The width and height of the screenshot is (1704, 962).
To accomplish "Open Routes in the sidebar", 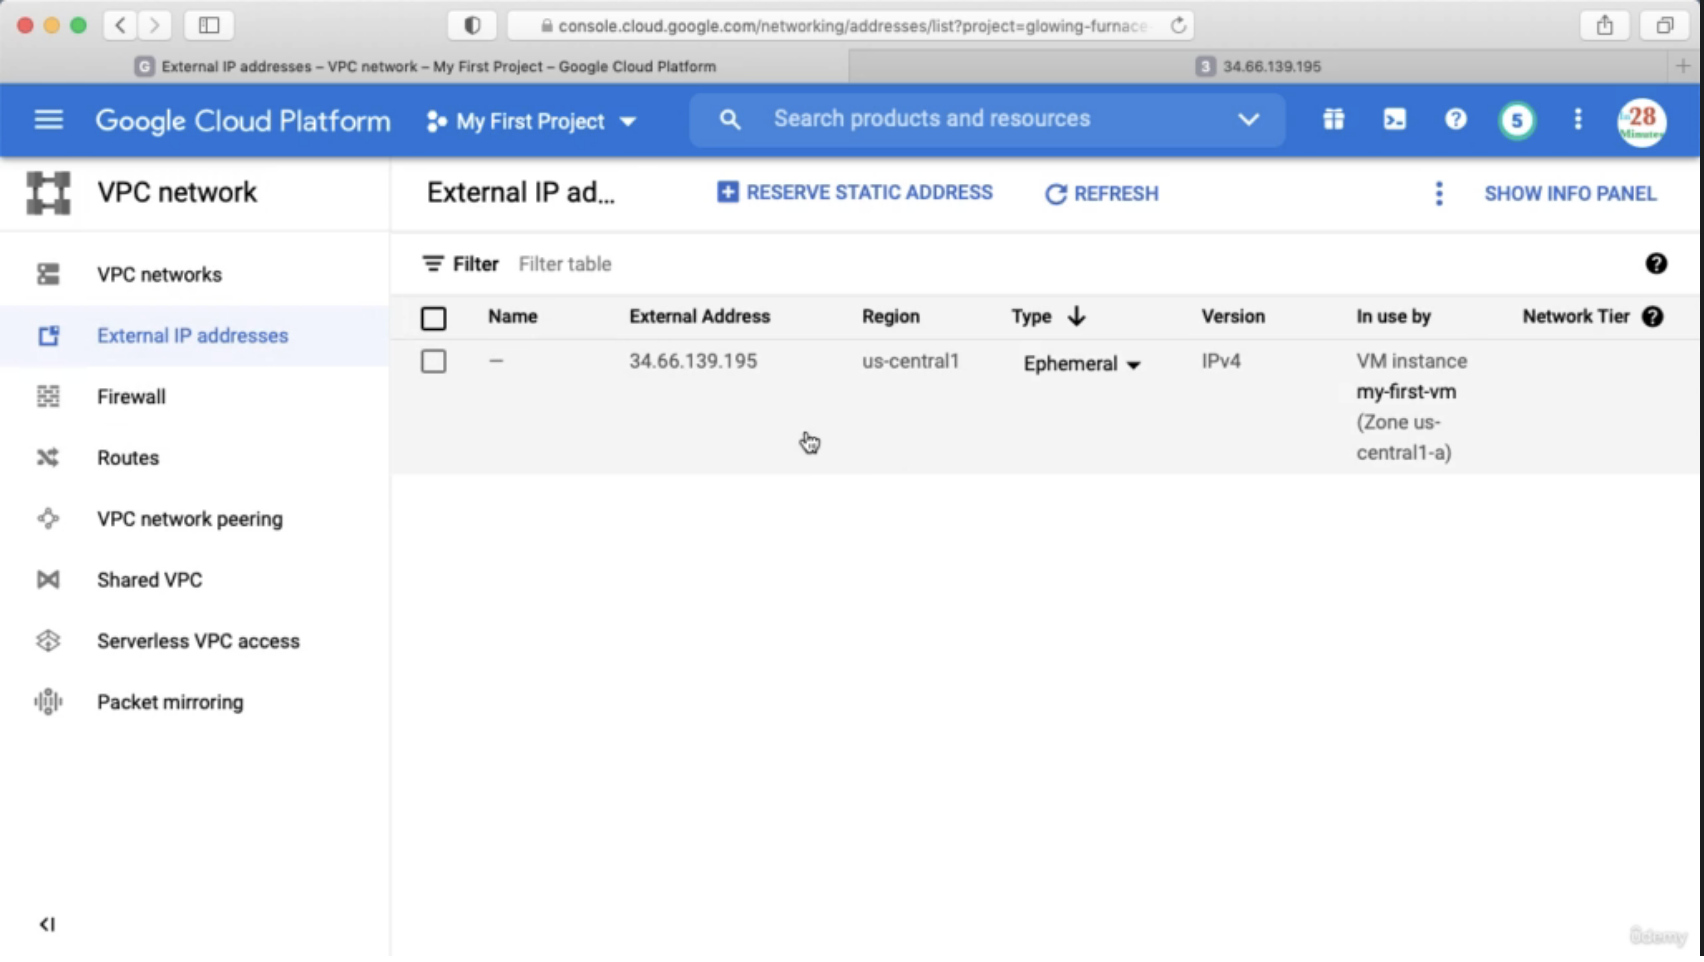I will [x=128, y=458].
